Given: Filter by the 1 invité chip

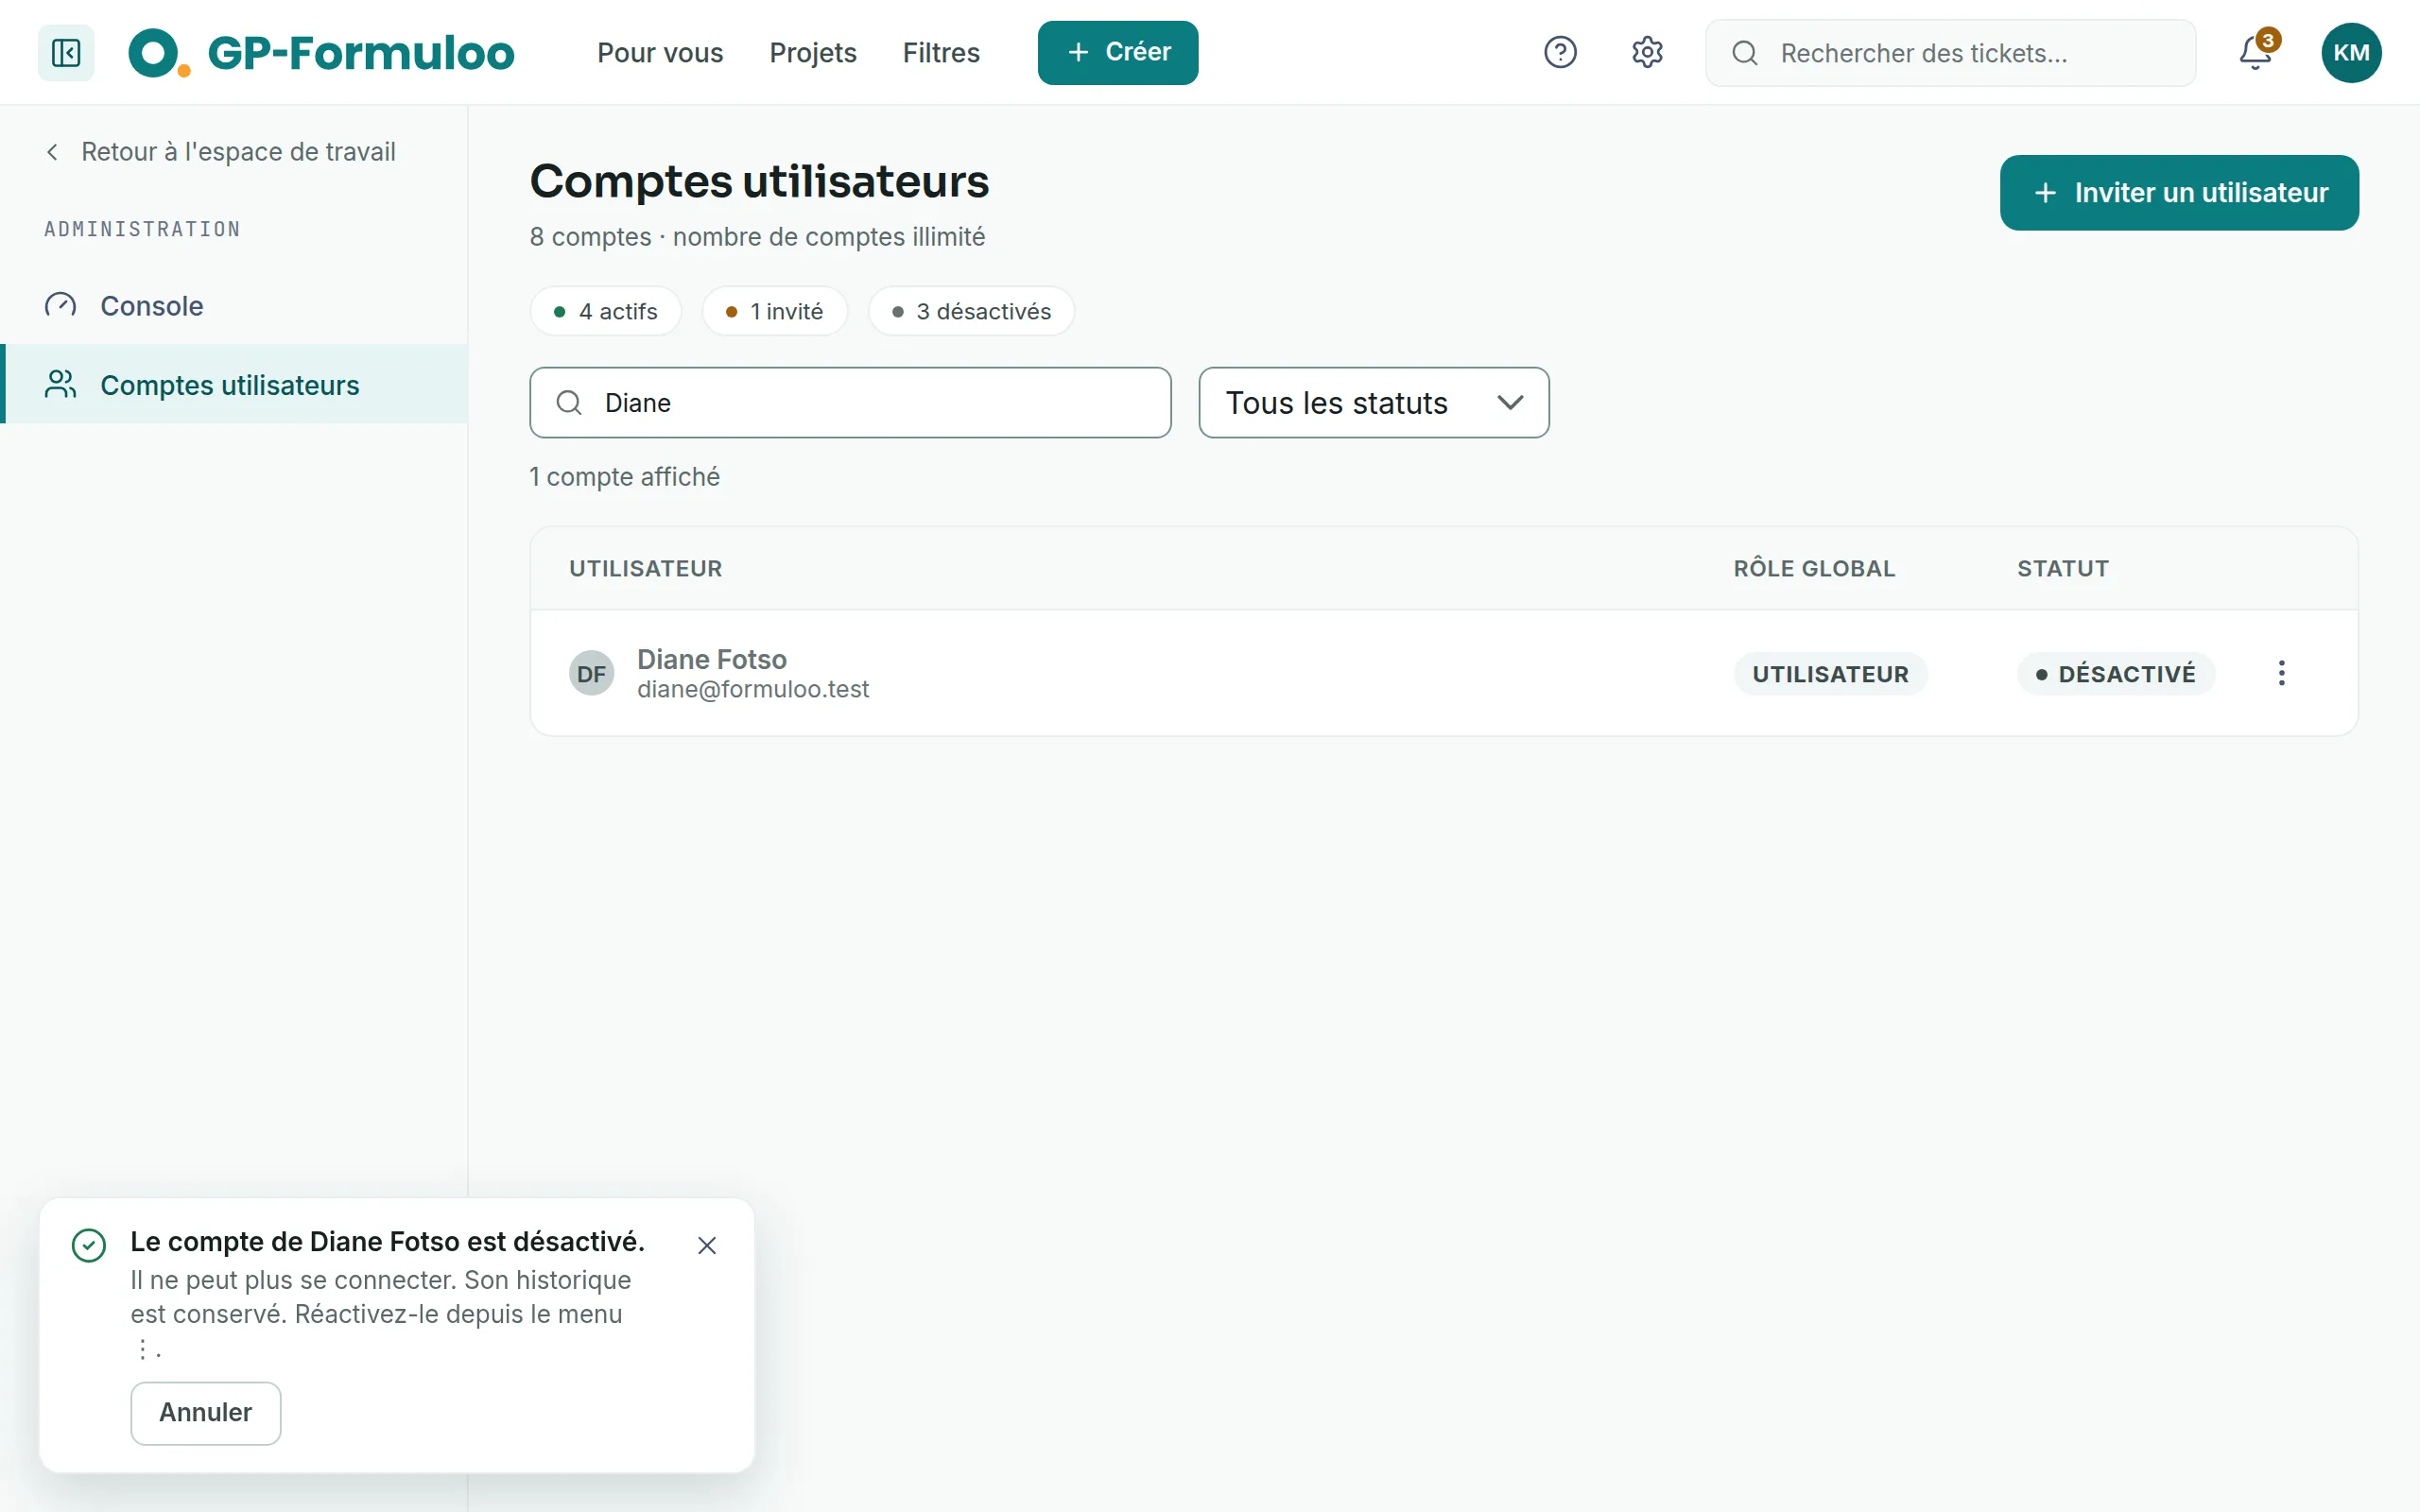Looking at the screenshot, I should coord(775,311).
